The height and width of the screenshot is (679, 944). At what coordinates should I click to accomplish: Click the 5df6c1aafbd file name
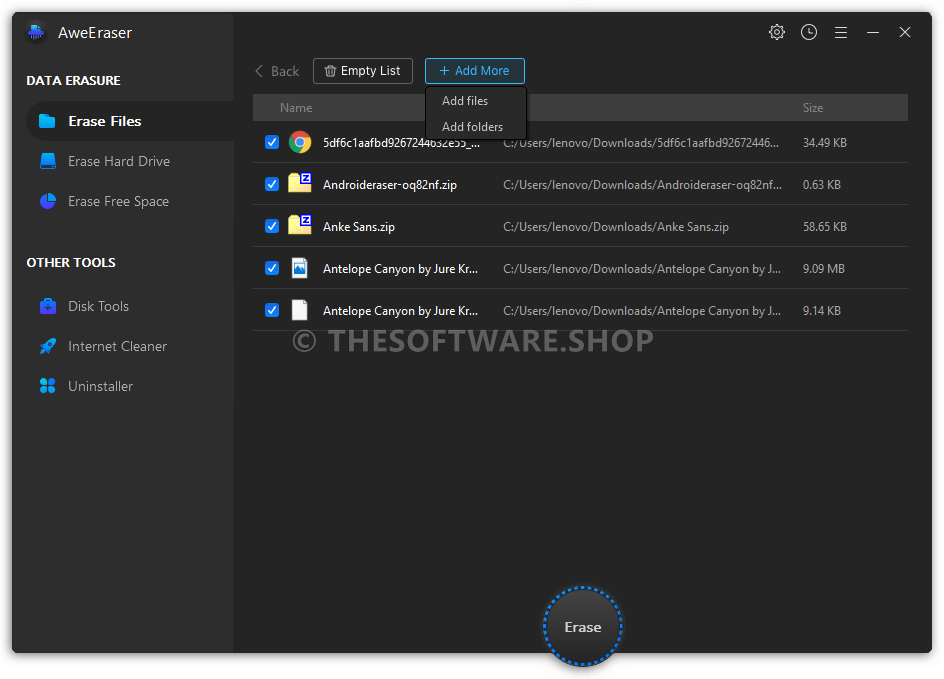pos(401,143)
